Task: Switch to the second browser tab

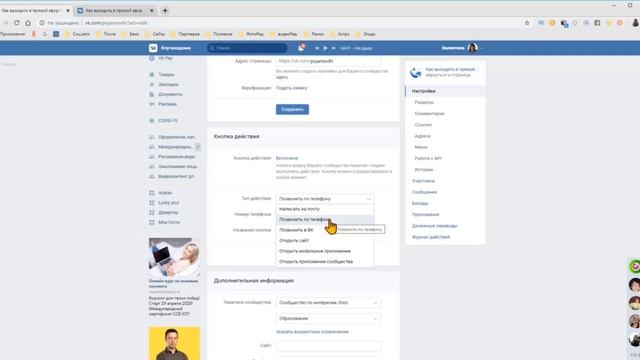Action: pyautogui.click(x=114, y=10)
